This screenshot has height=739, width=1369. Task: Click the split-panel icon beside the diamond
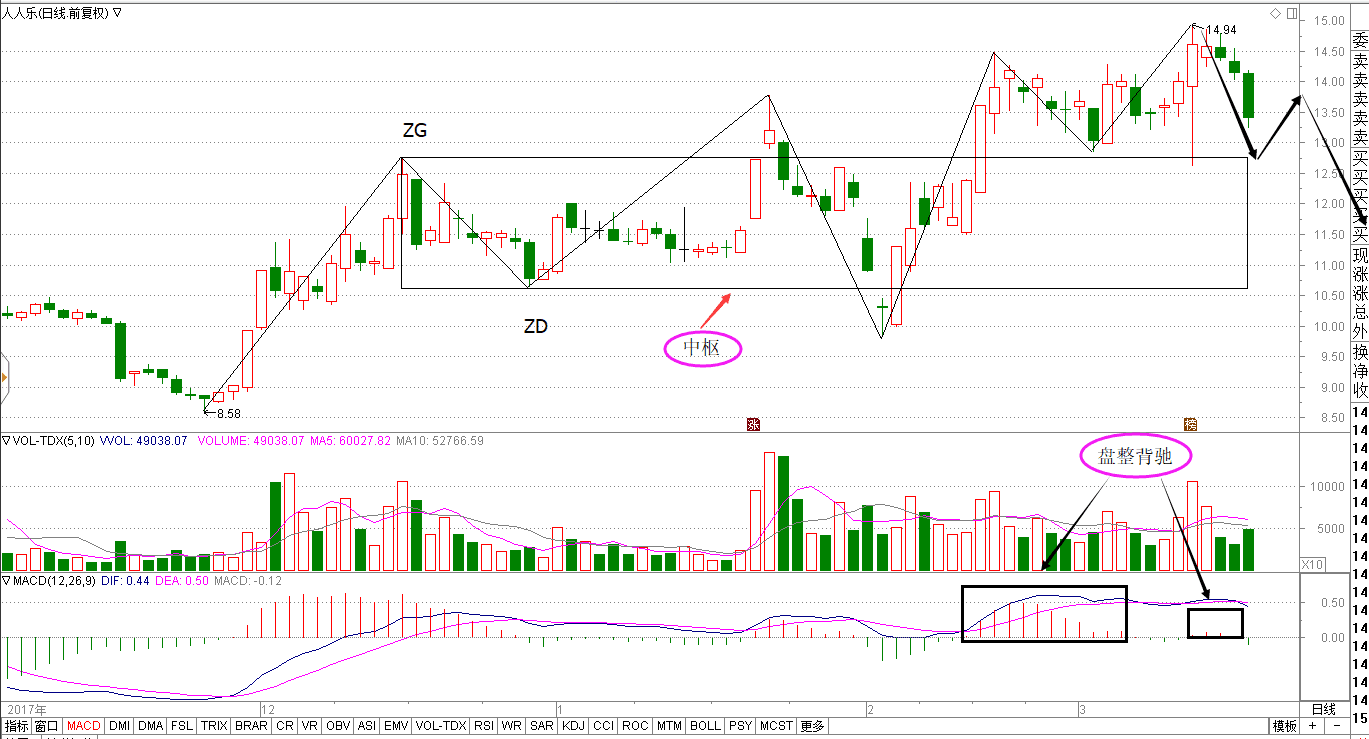click(x=1293, y=14)
